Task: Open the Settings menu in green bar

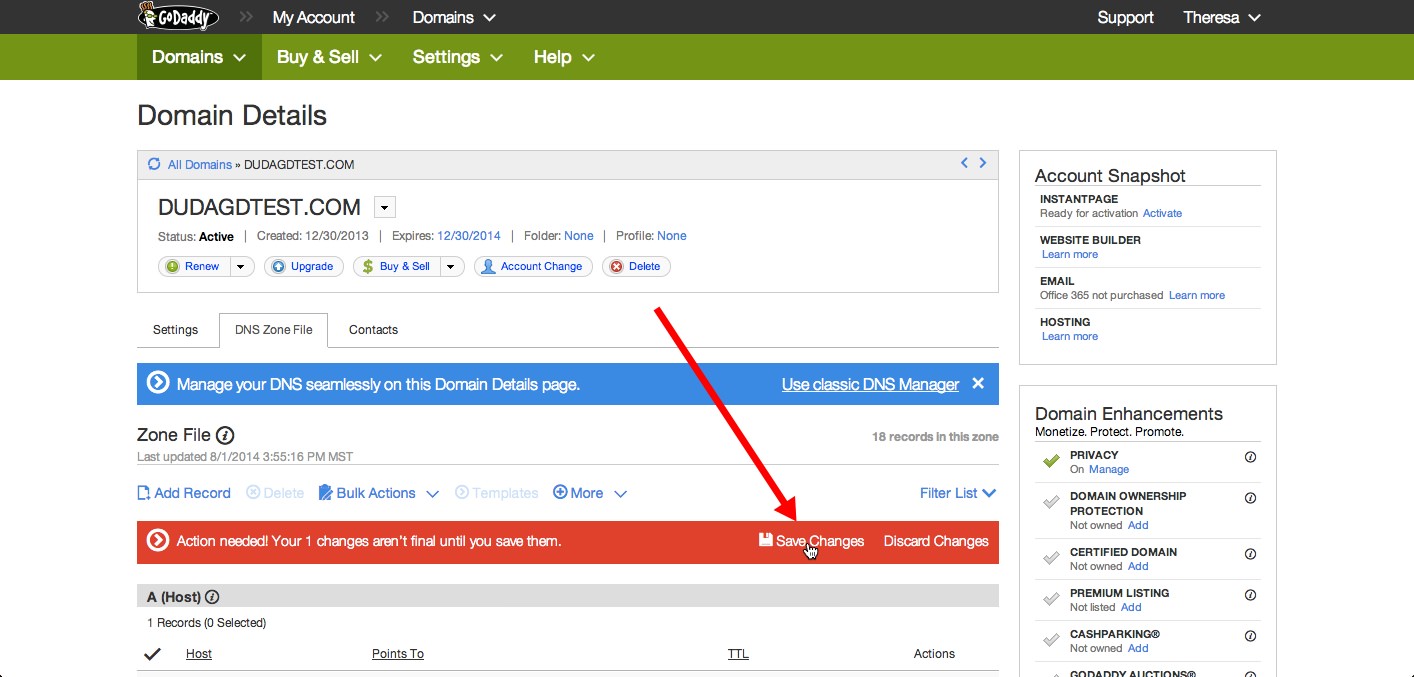Action: [457, 57]
